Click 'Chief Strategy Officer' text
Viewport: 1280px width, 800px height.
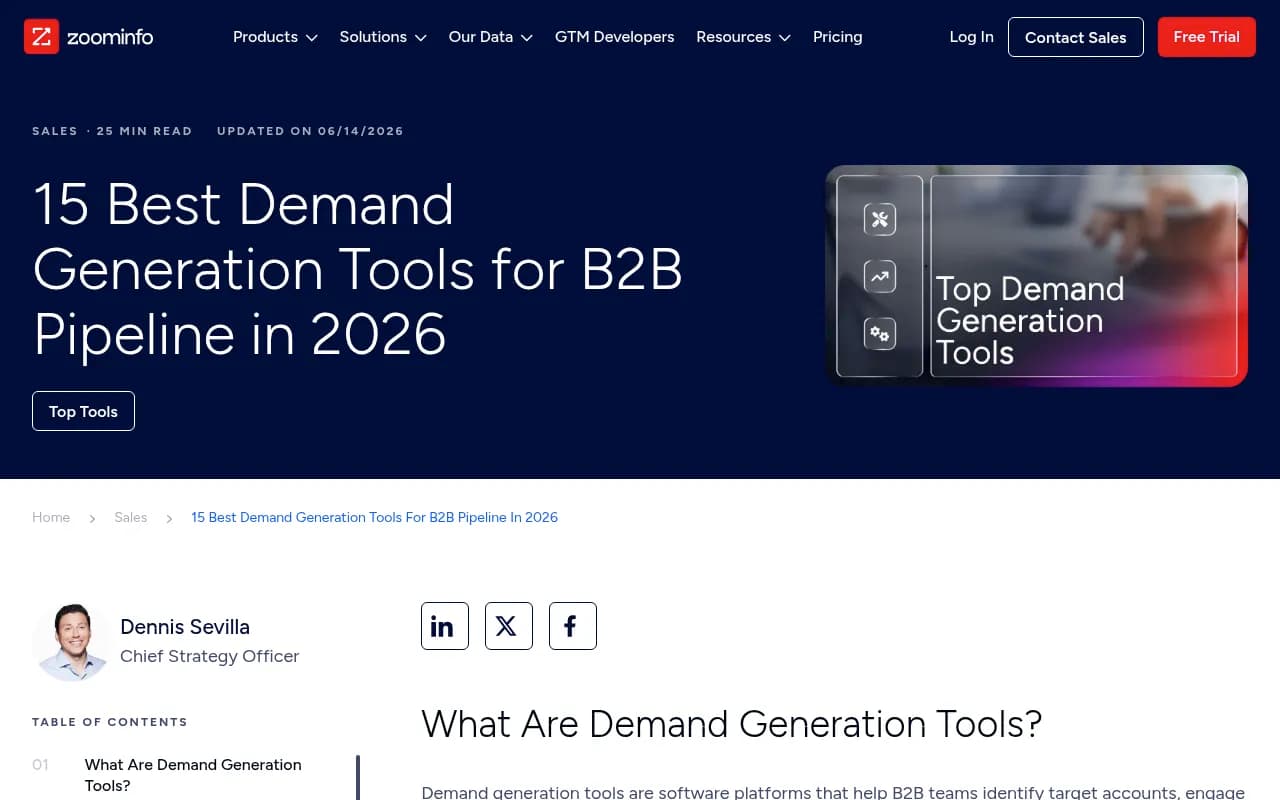coord(210,656)
